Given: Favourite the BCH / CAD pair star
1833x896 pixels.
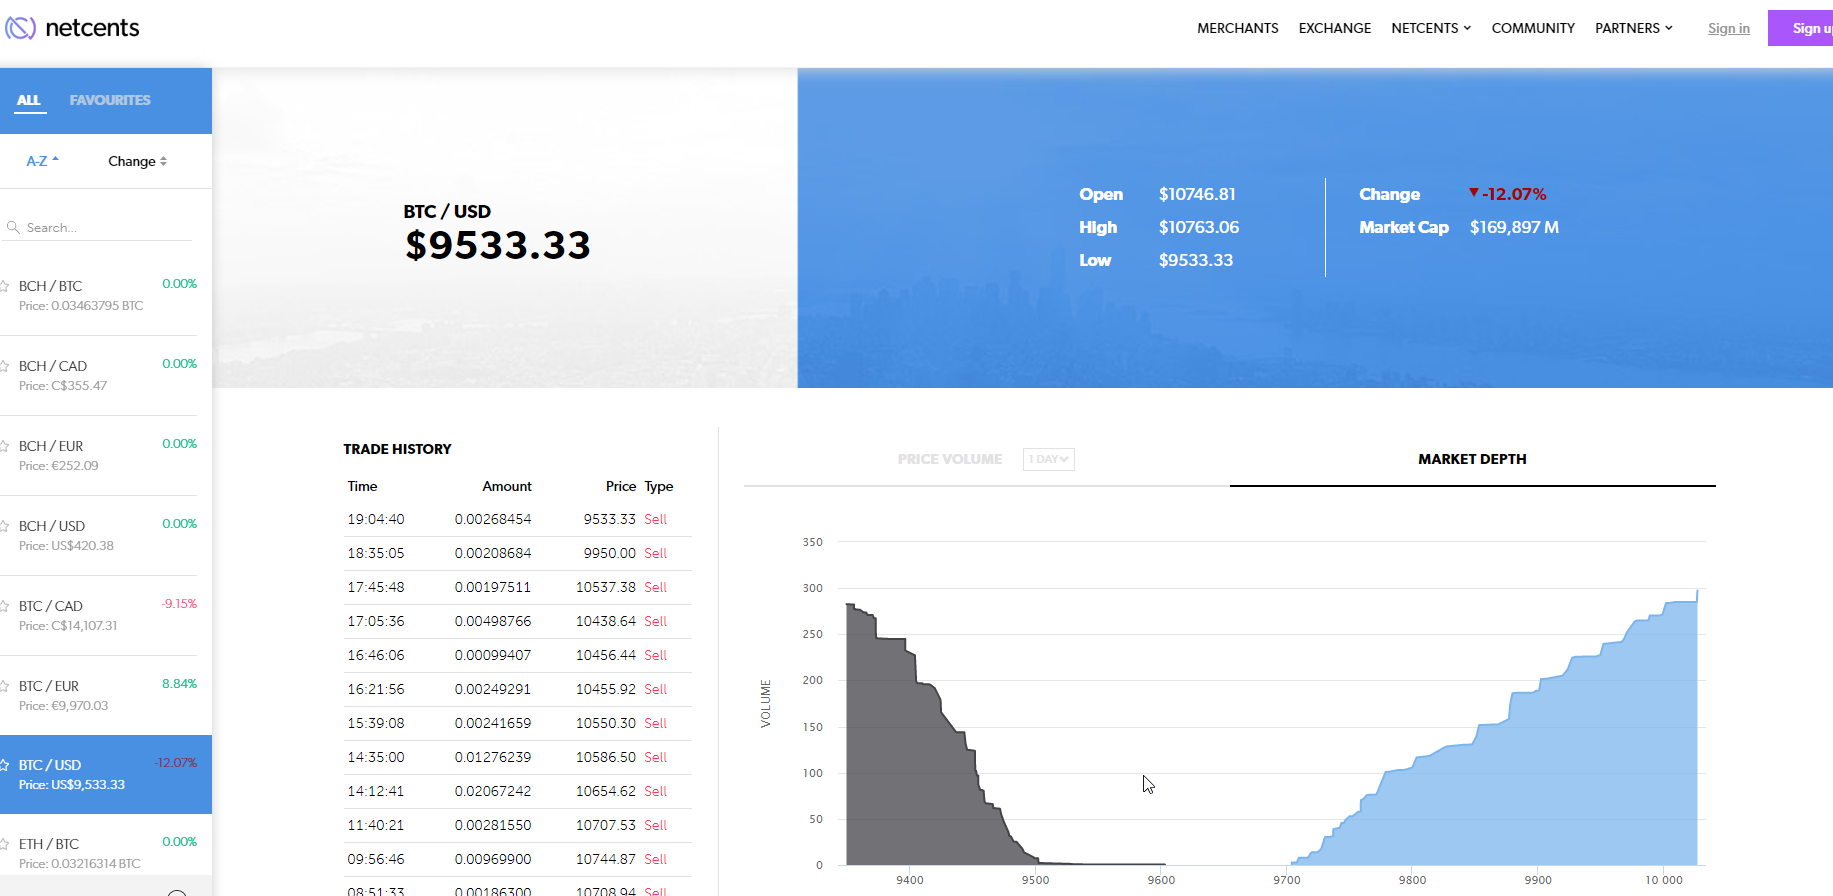Looking at the screenshot, I should point(5,366).
